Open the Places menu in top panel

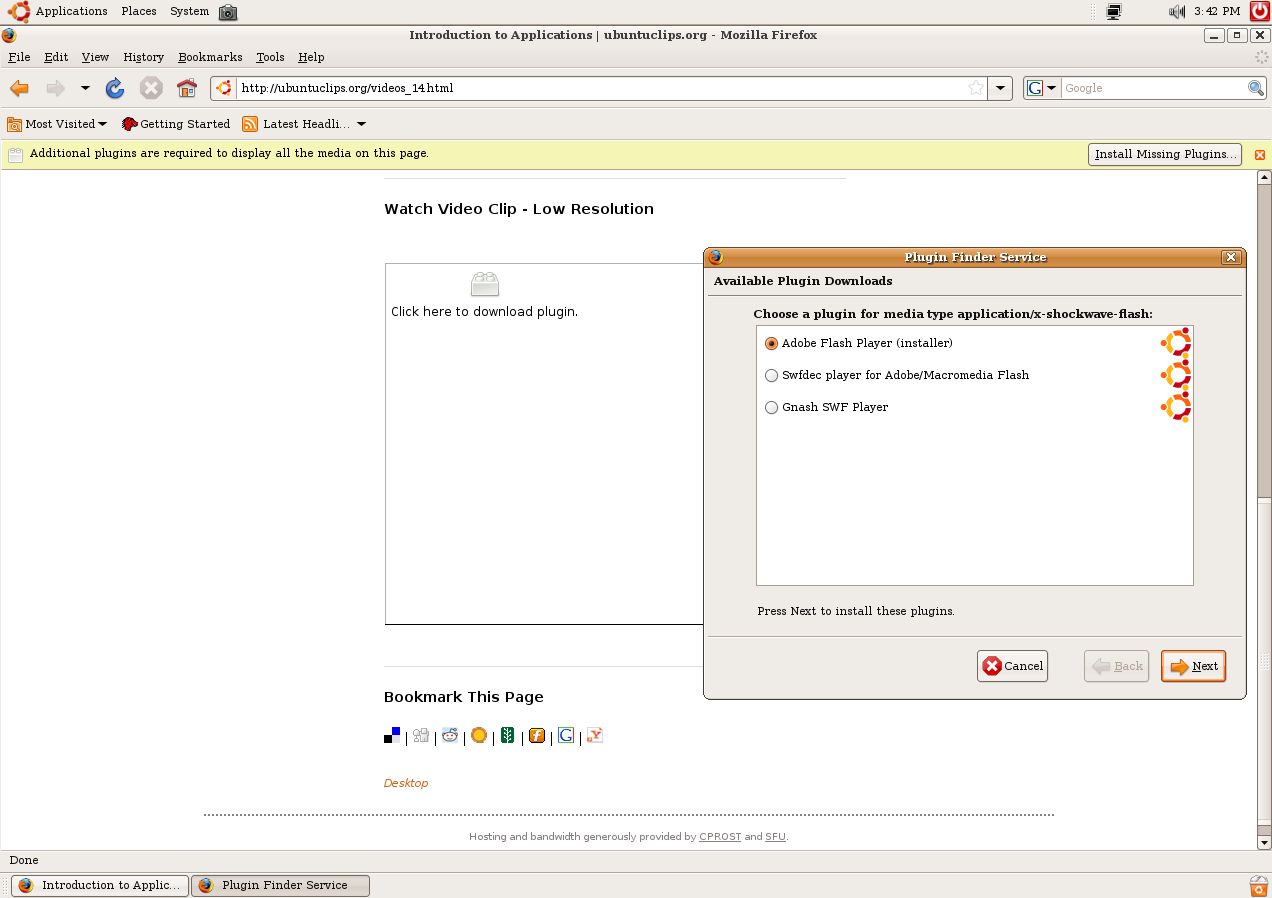pos(139,12)
